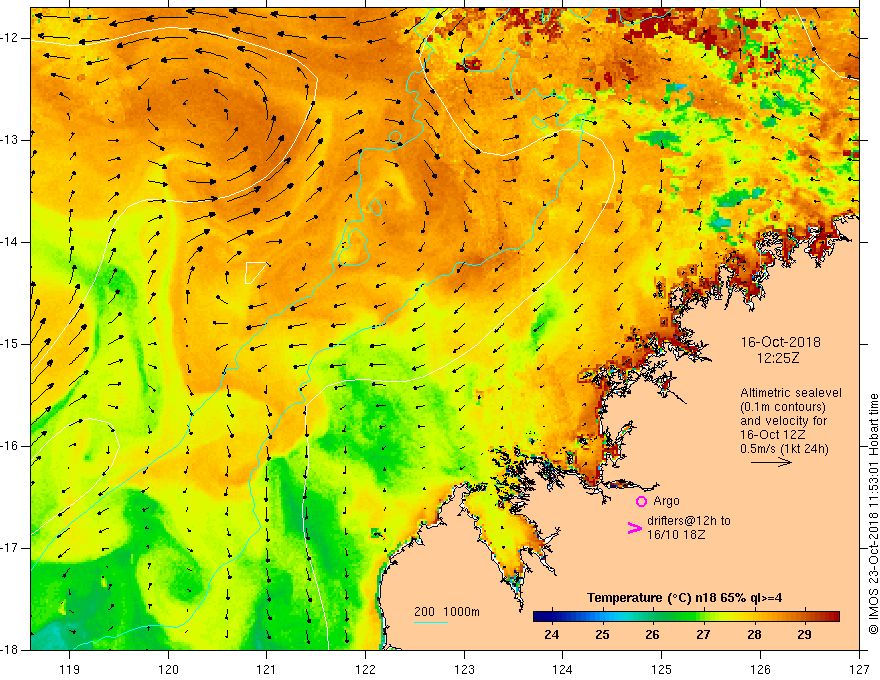Click the '200 1000m' depth label
Viewport: 880px width, 680px height.
coord(447,612)
